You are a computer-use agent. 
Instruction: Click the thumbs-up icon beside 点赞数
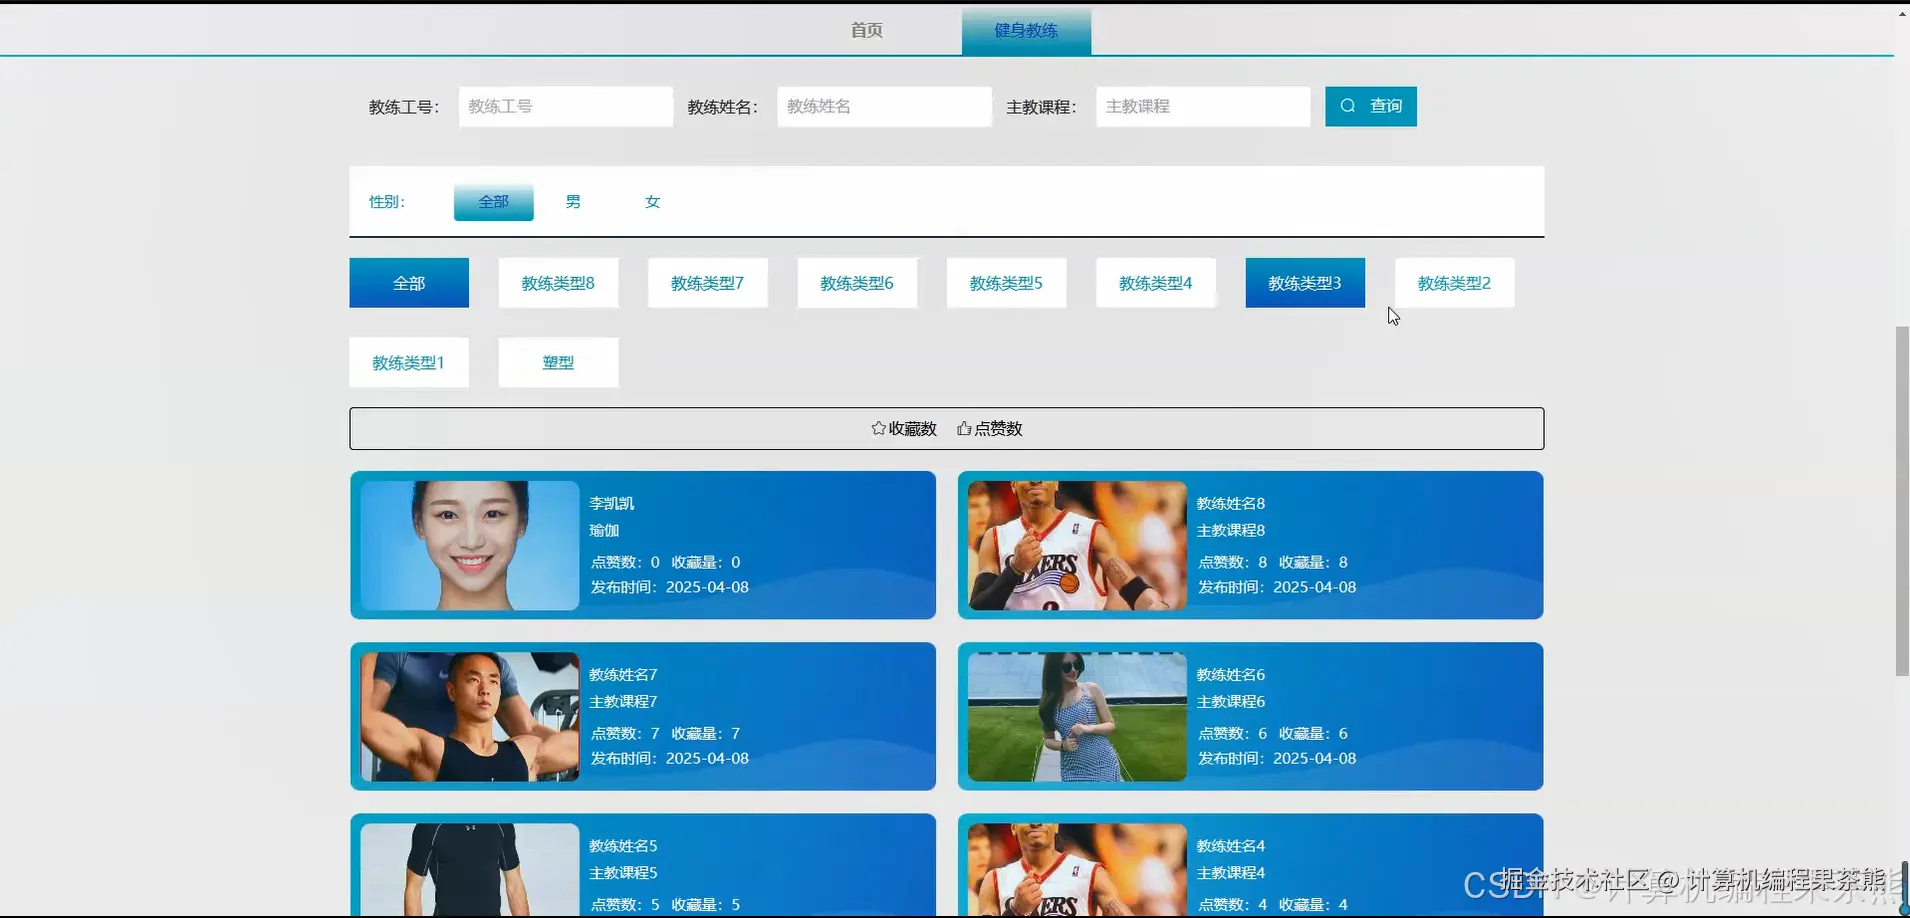pos(963,428)
